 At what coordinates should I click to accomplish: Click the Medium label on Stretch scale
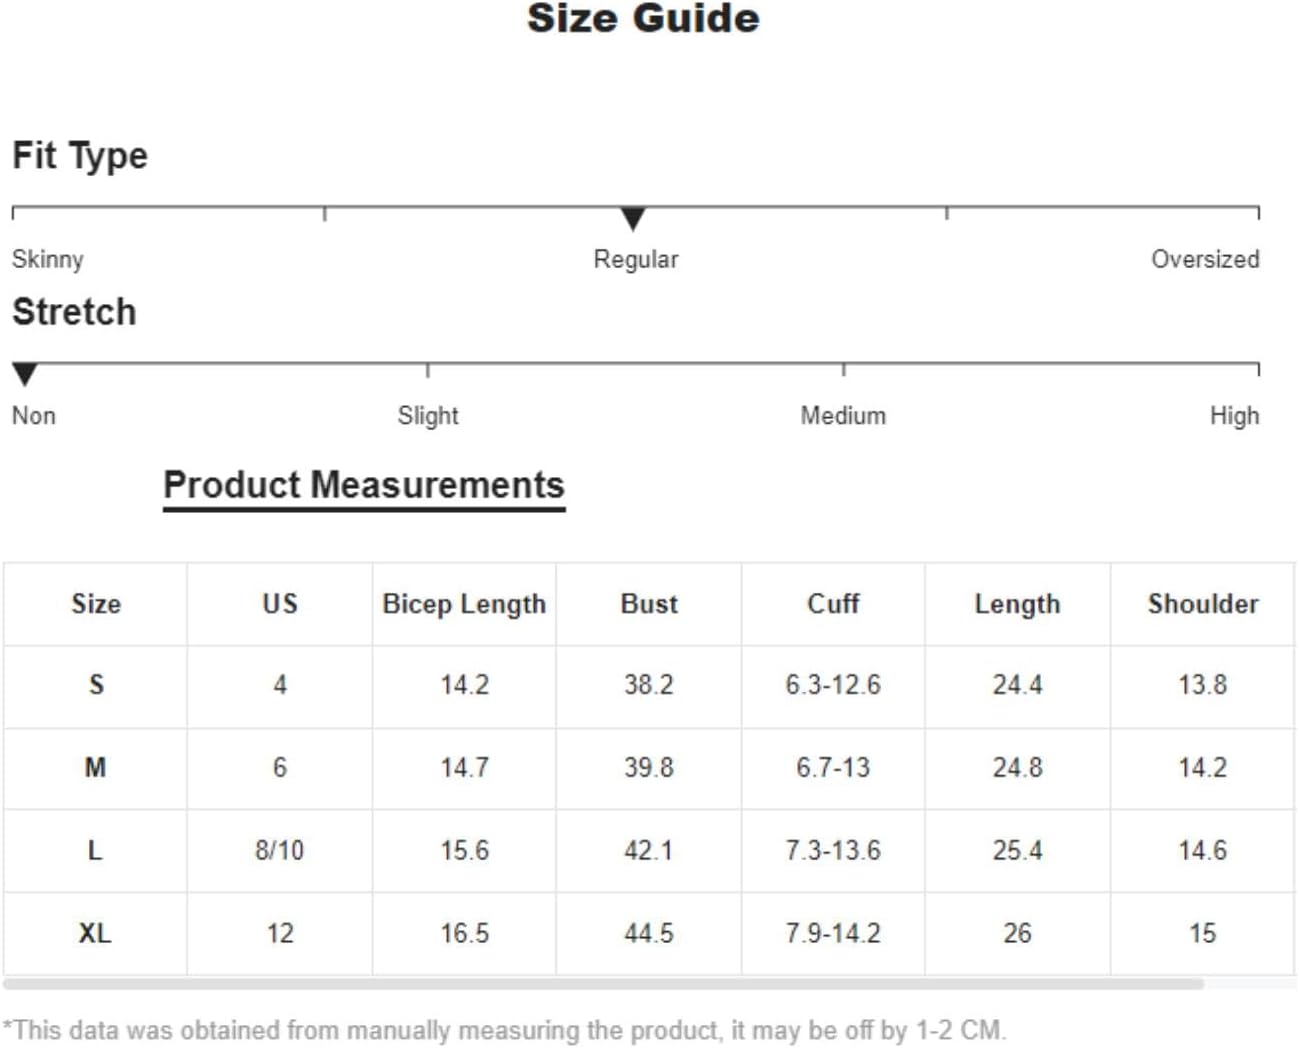point(843,416)
